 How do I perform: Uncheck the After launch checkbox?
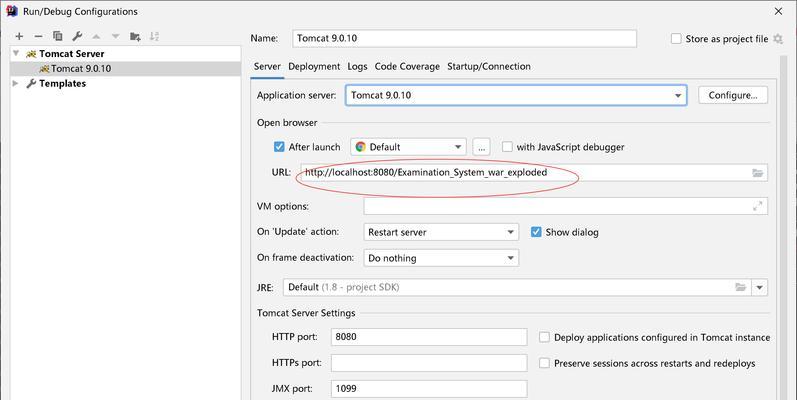coord(279,147)
